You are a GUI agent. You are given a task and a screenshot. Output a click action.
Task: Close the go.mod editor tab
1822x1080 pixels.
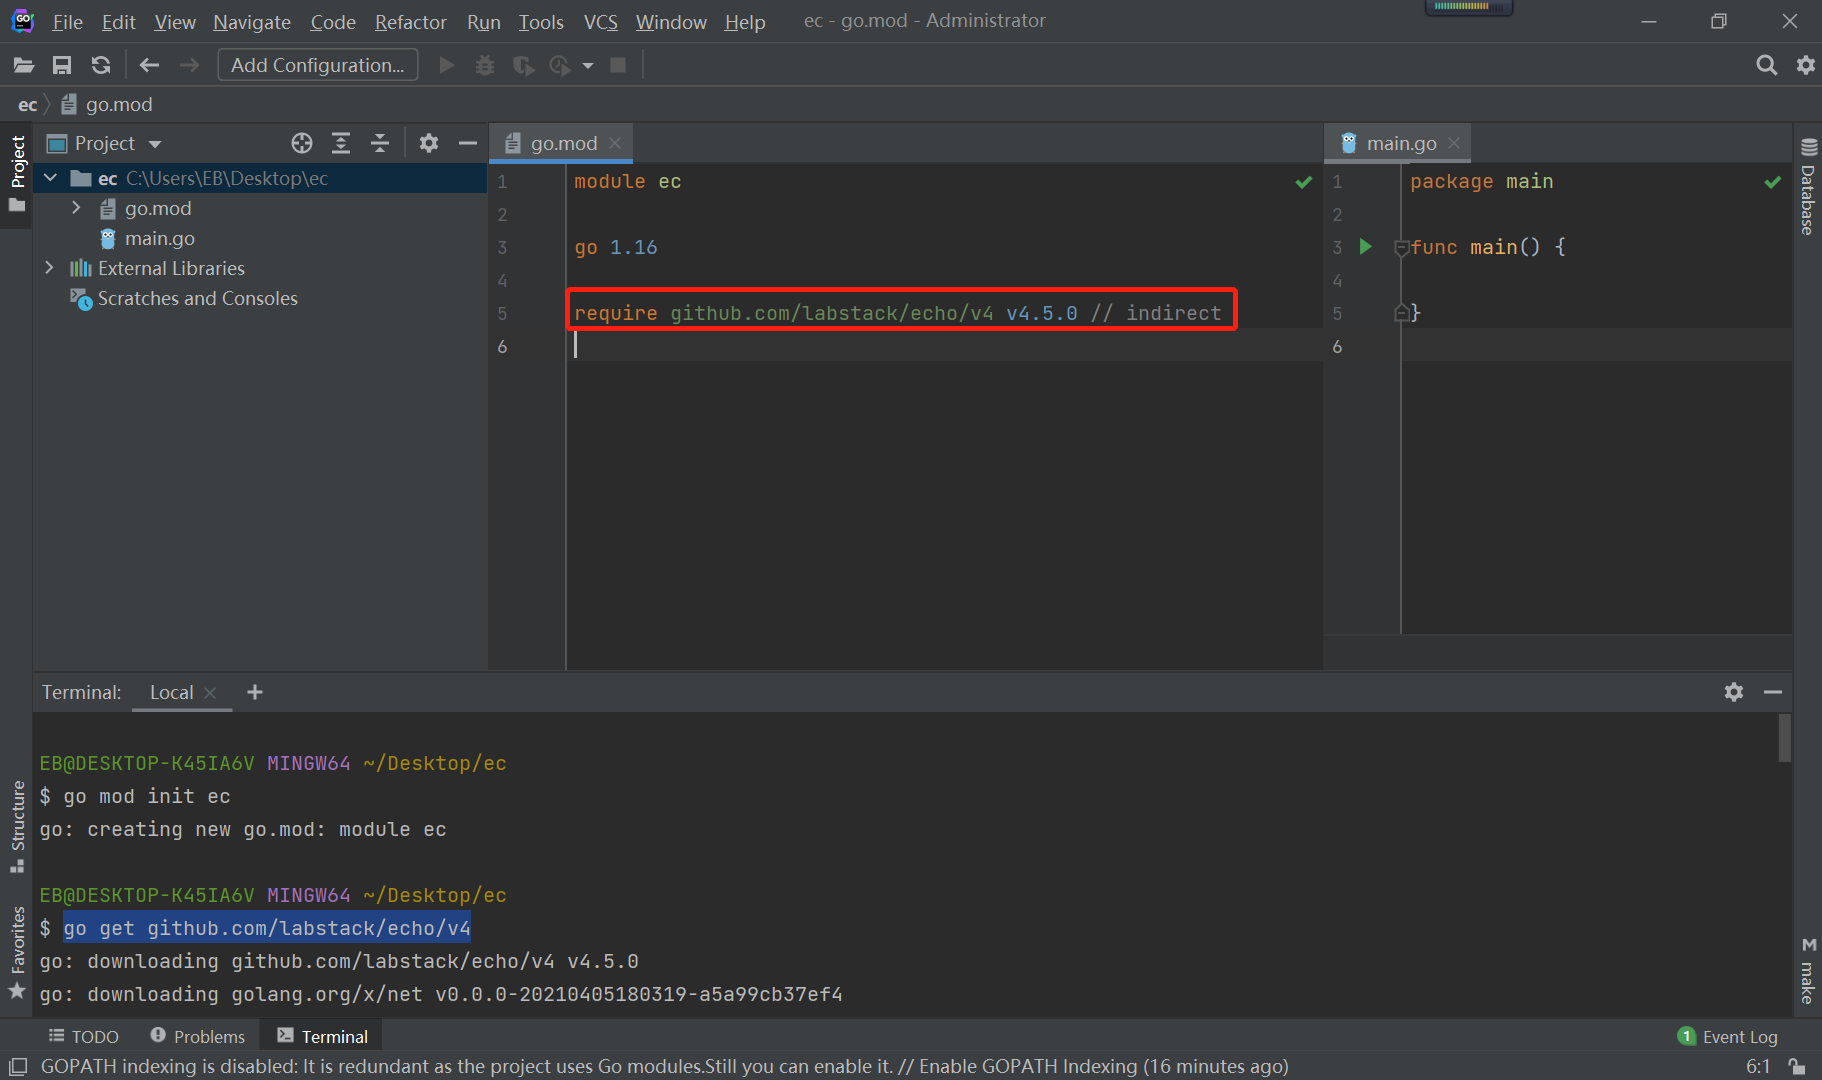(615, 143)
